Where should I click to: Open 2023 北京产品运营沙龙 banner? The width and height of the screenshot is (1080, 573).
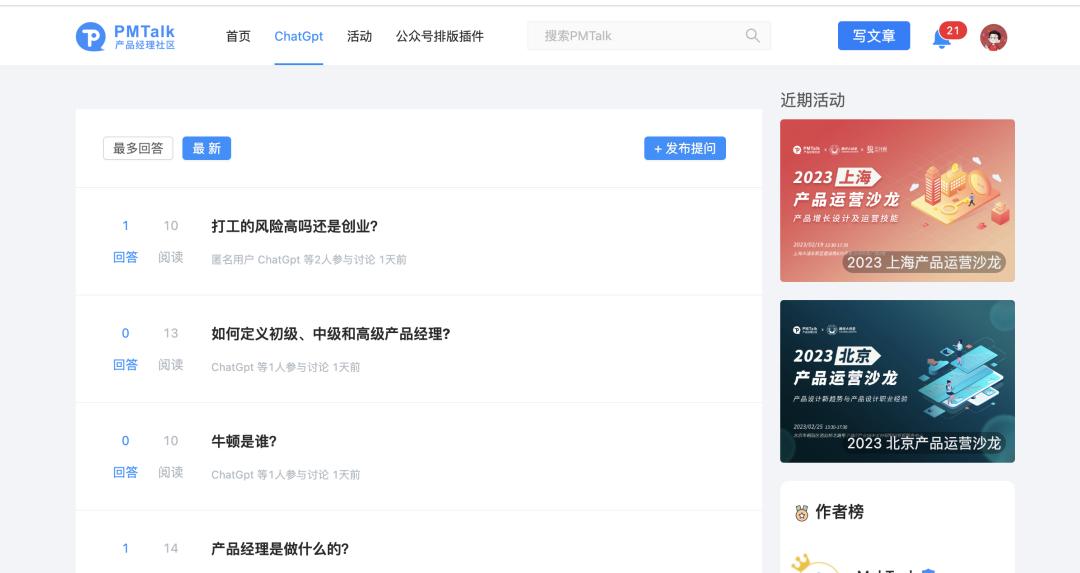897,382
